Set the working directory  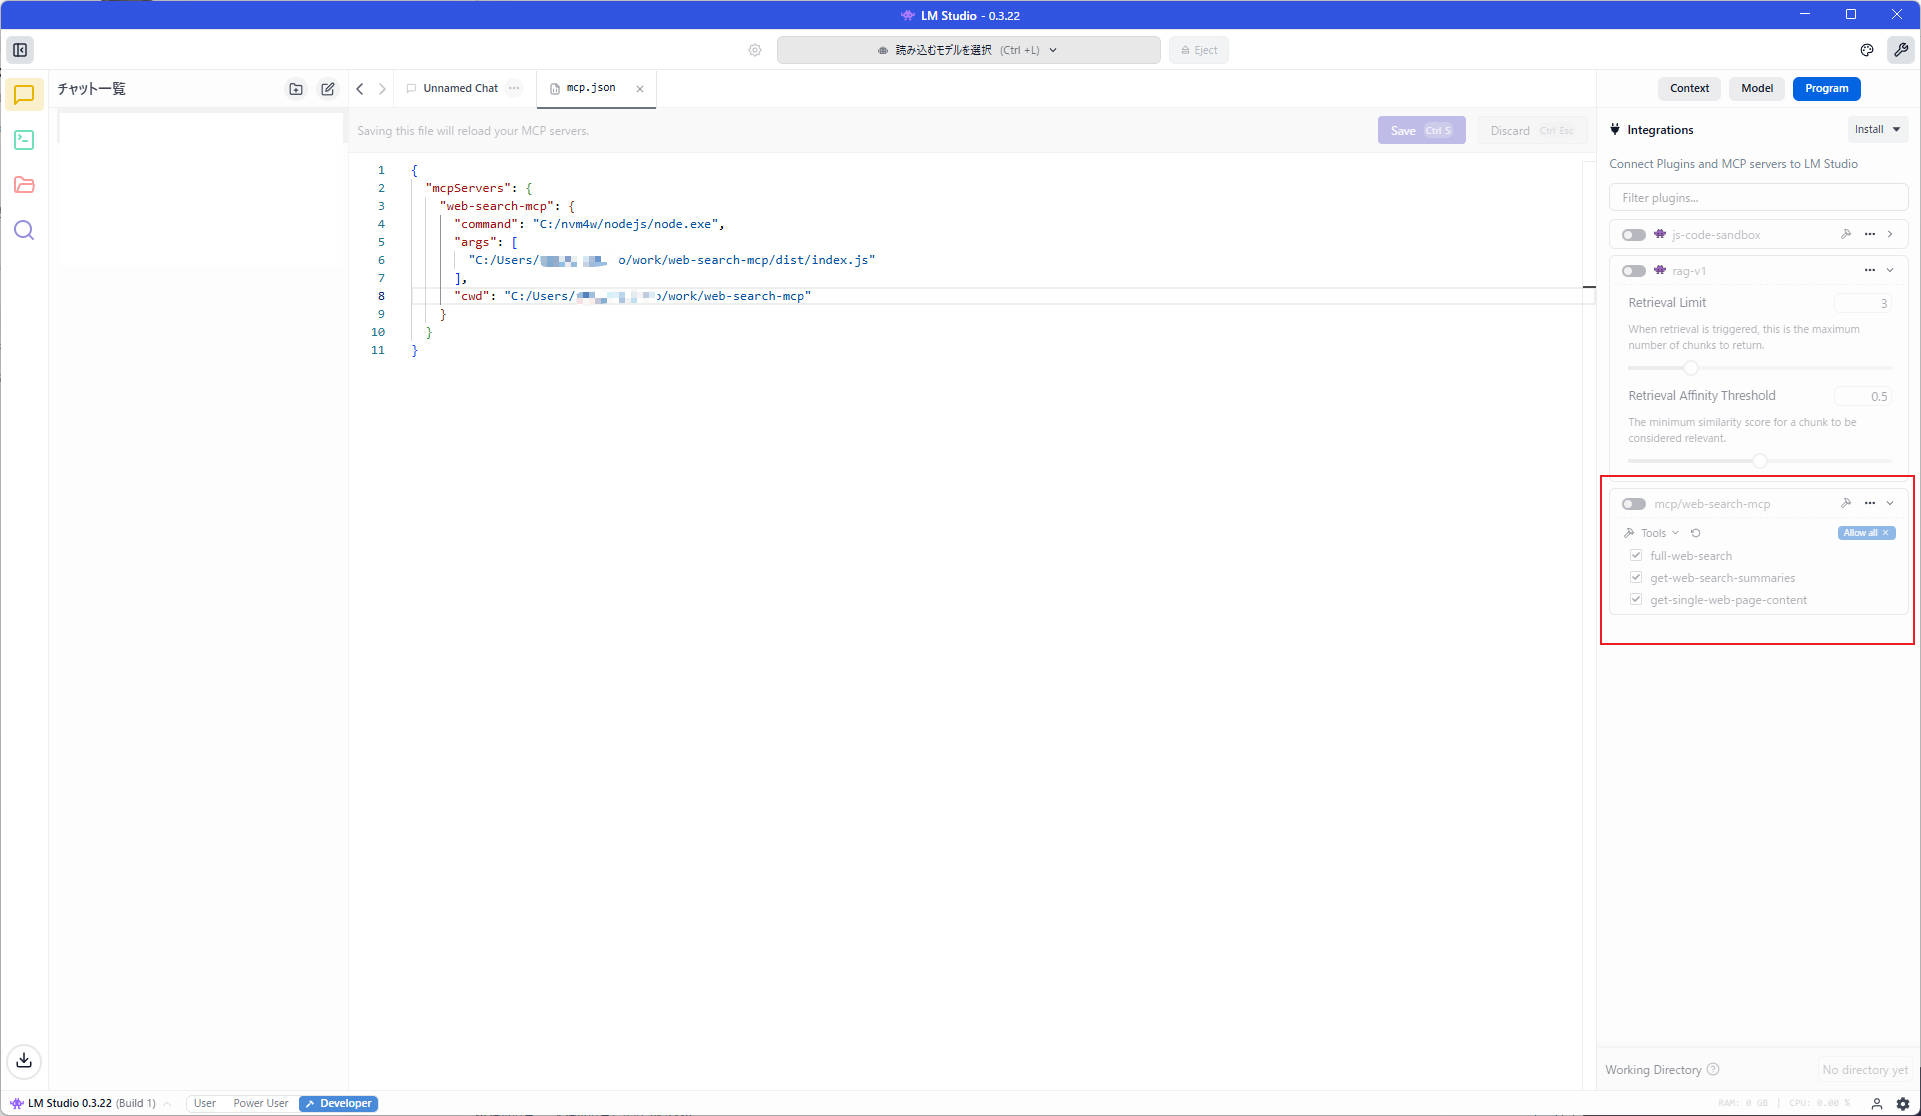[x=1864, y=1070]
